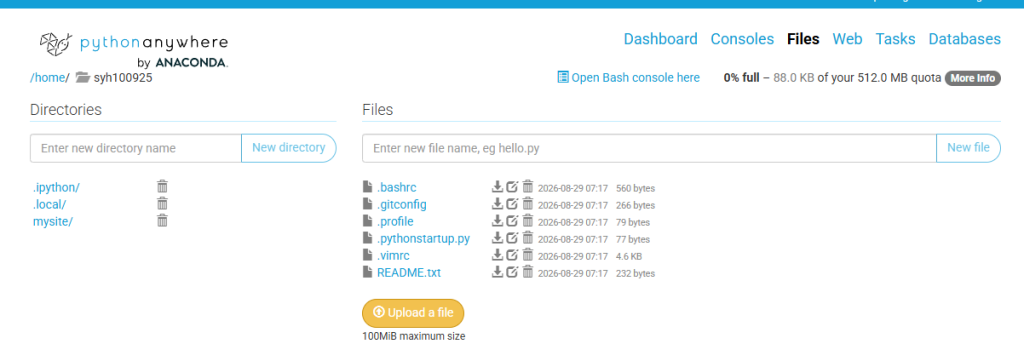Go to the Tasks page
This screenshot has height=361, width=1024.
(895, 39)
